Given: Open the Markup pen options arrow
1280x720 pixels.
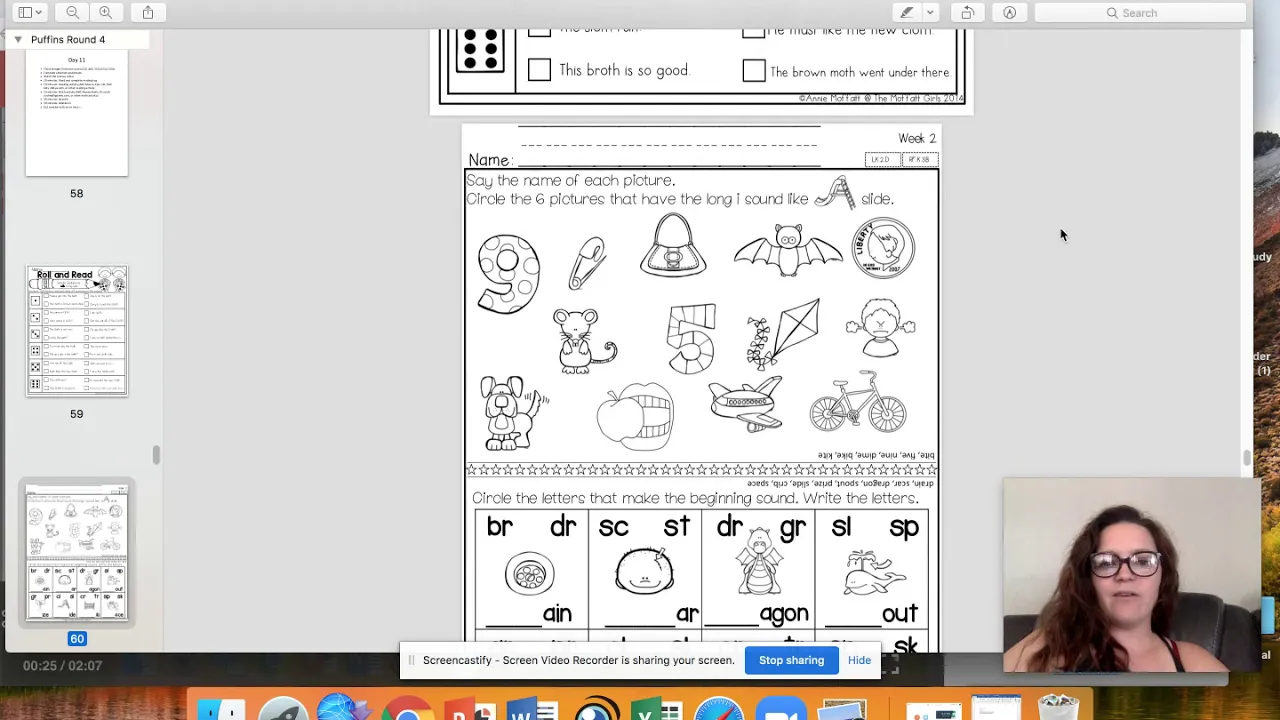Looking at the screenshot, I should coord(930,12).
